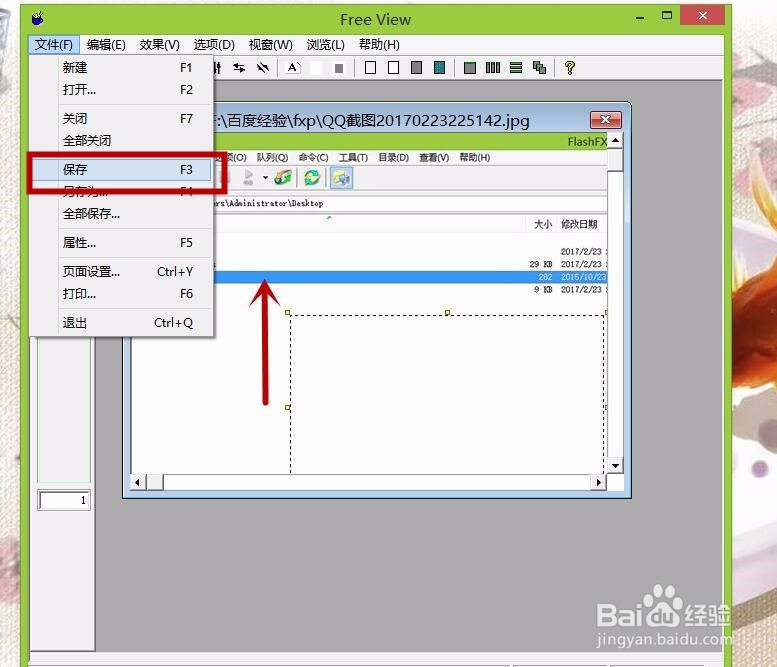Open the 选项(D) menu

click(214, 45)
